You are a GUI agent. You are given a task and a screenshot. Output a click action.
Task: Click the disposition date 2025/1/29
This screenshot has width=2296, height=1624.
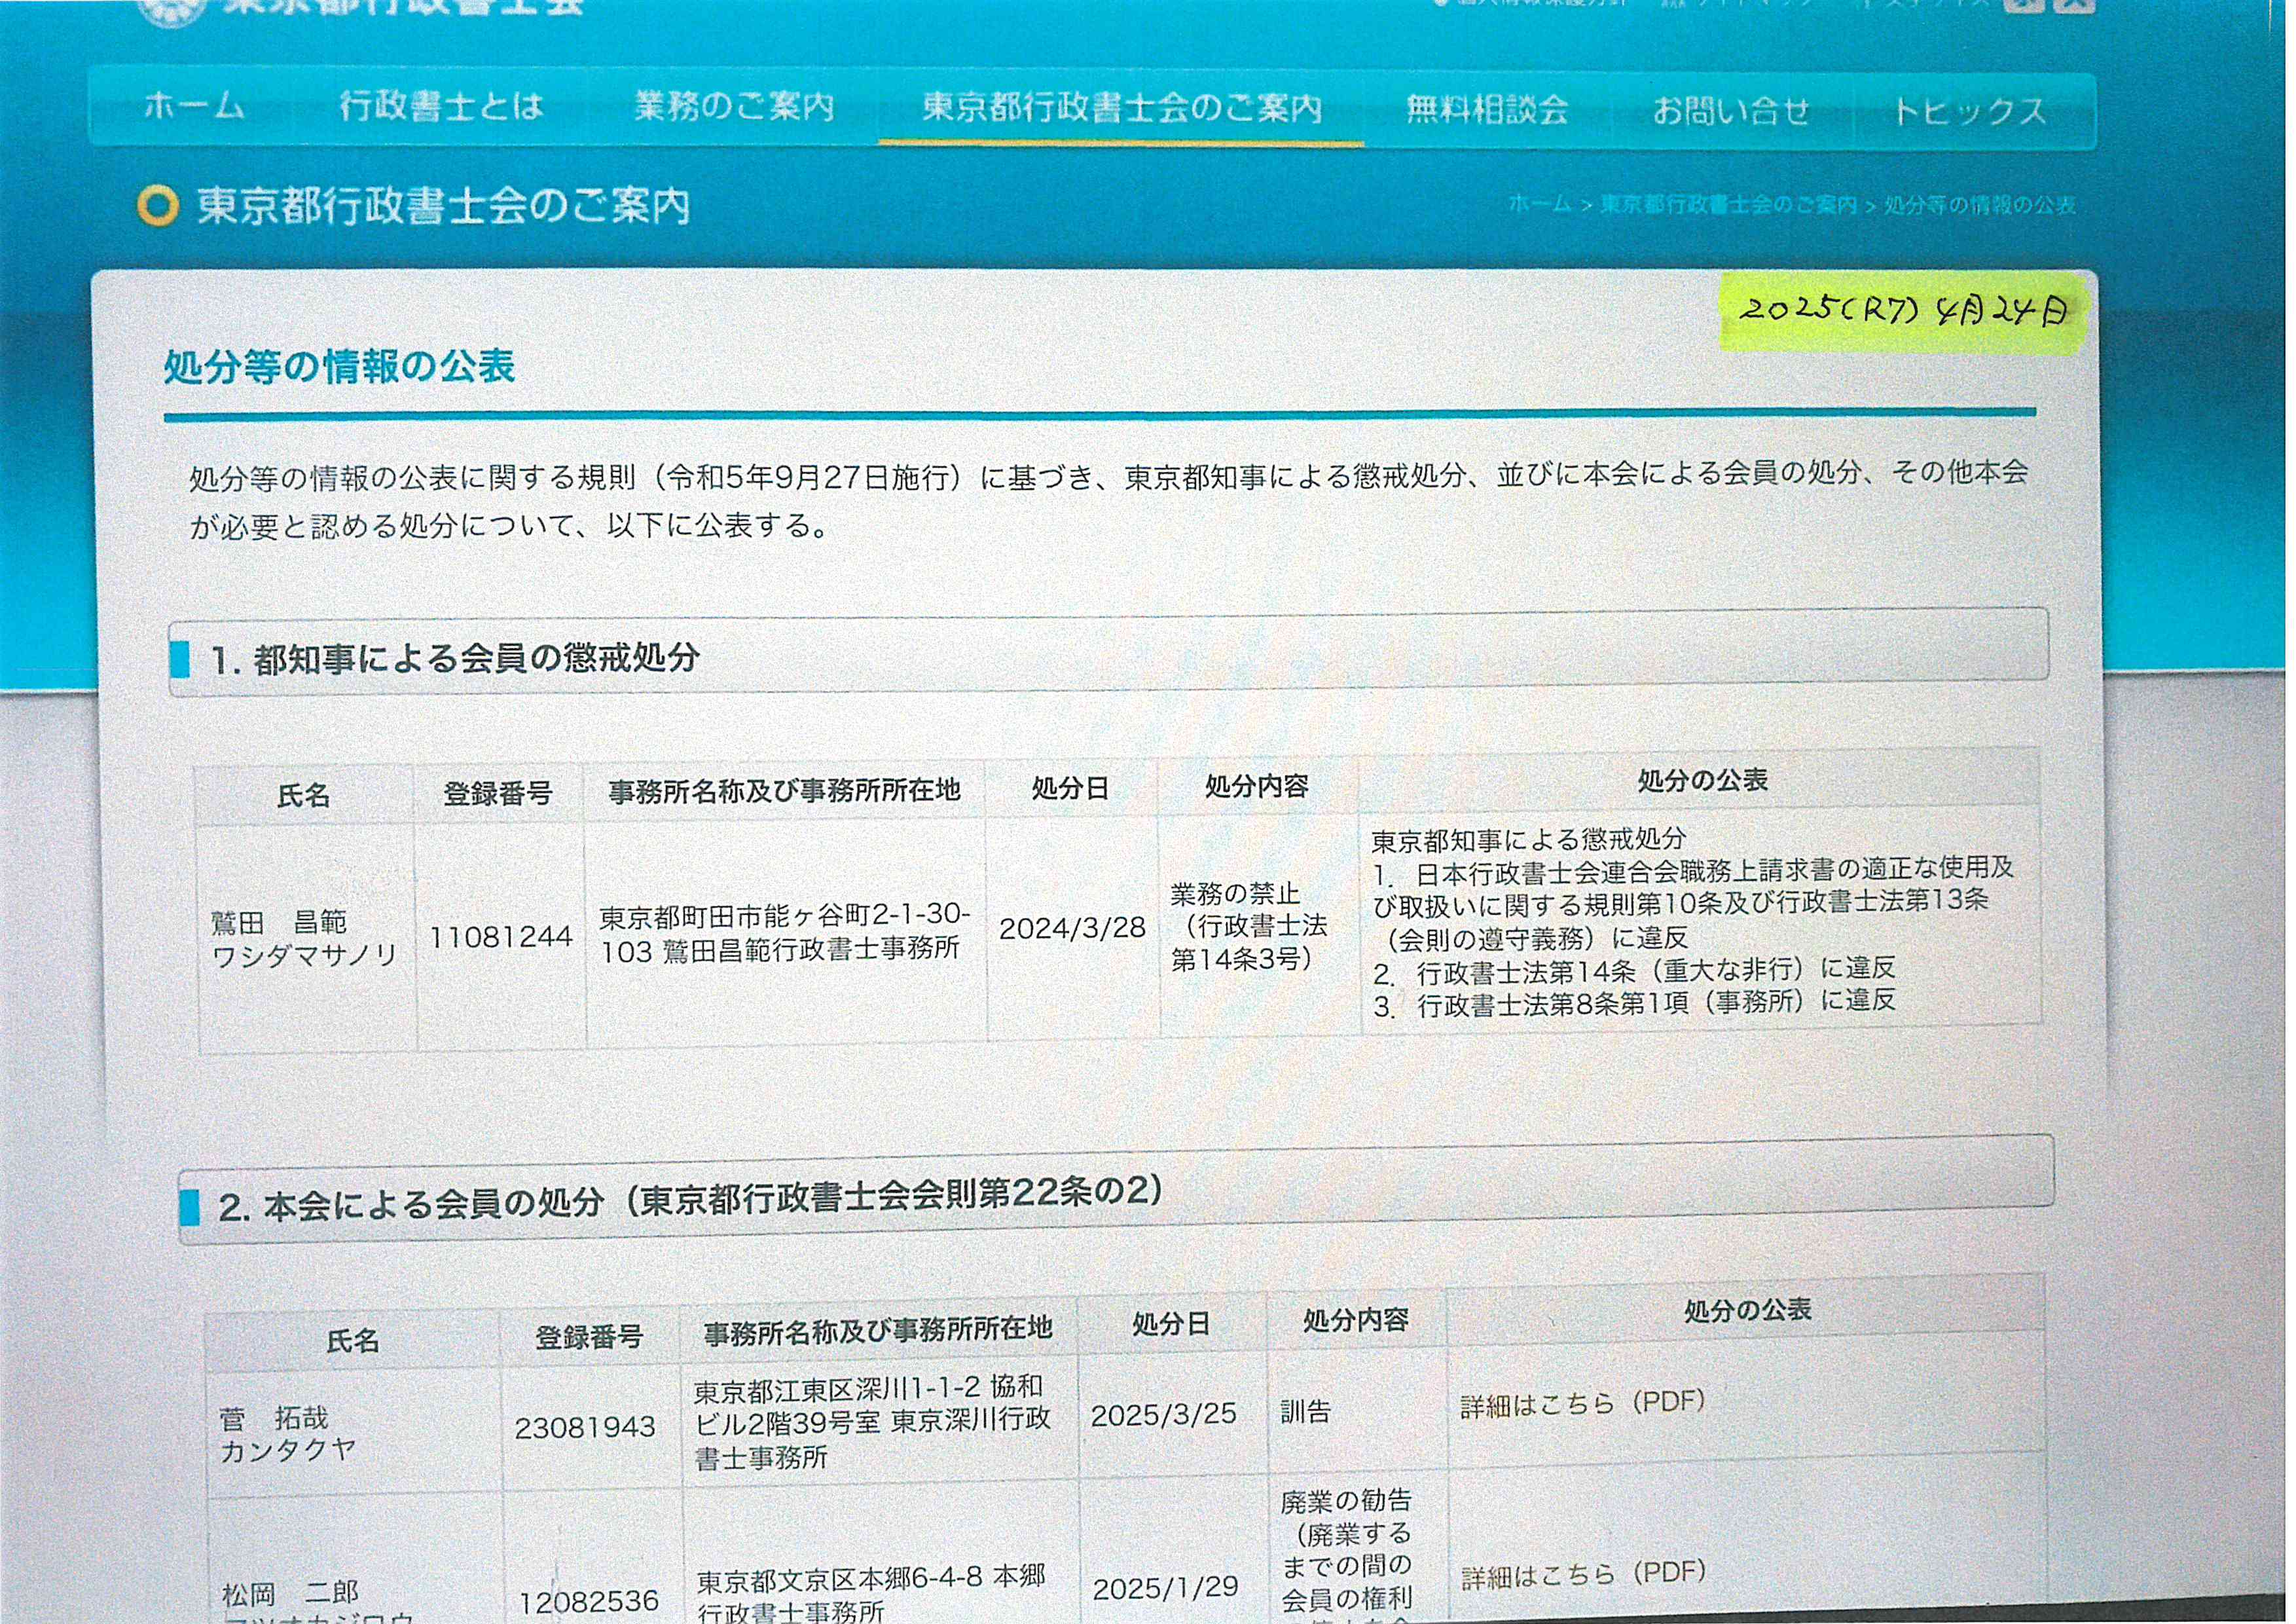[1165, 1588]
